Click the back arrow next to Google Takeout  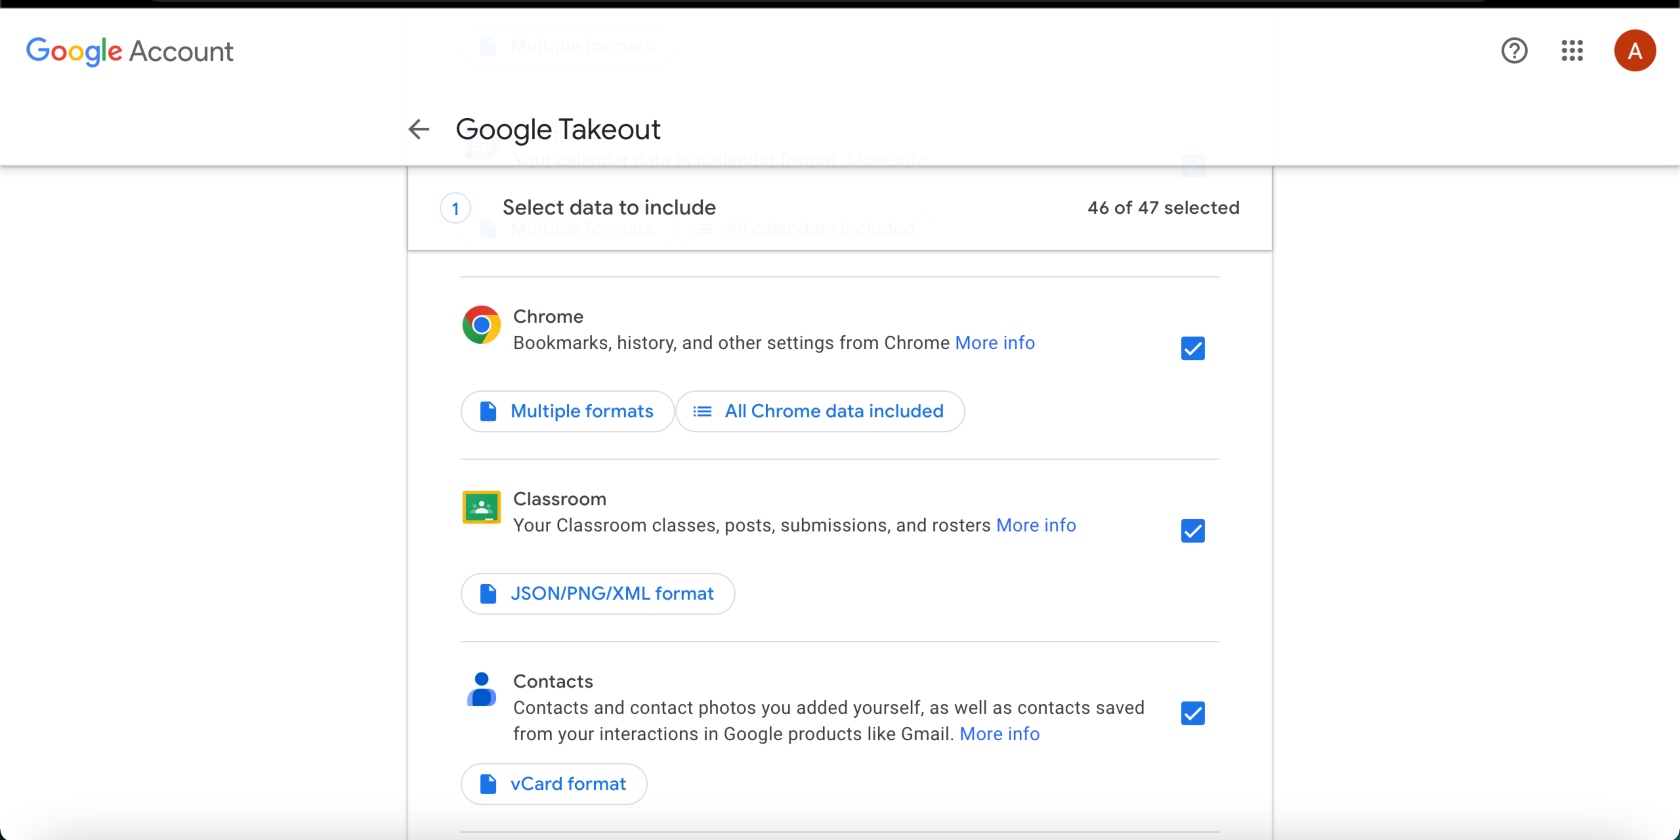419,129
